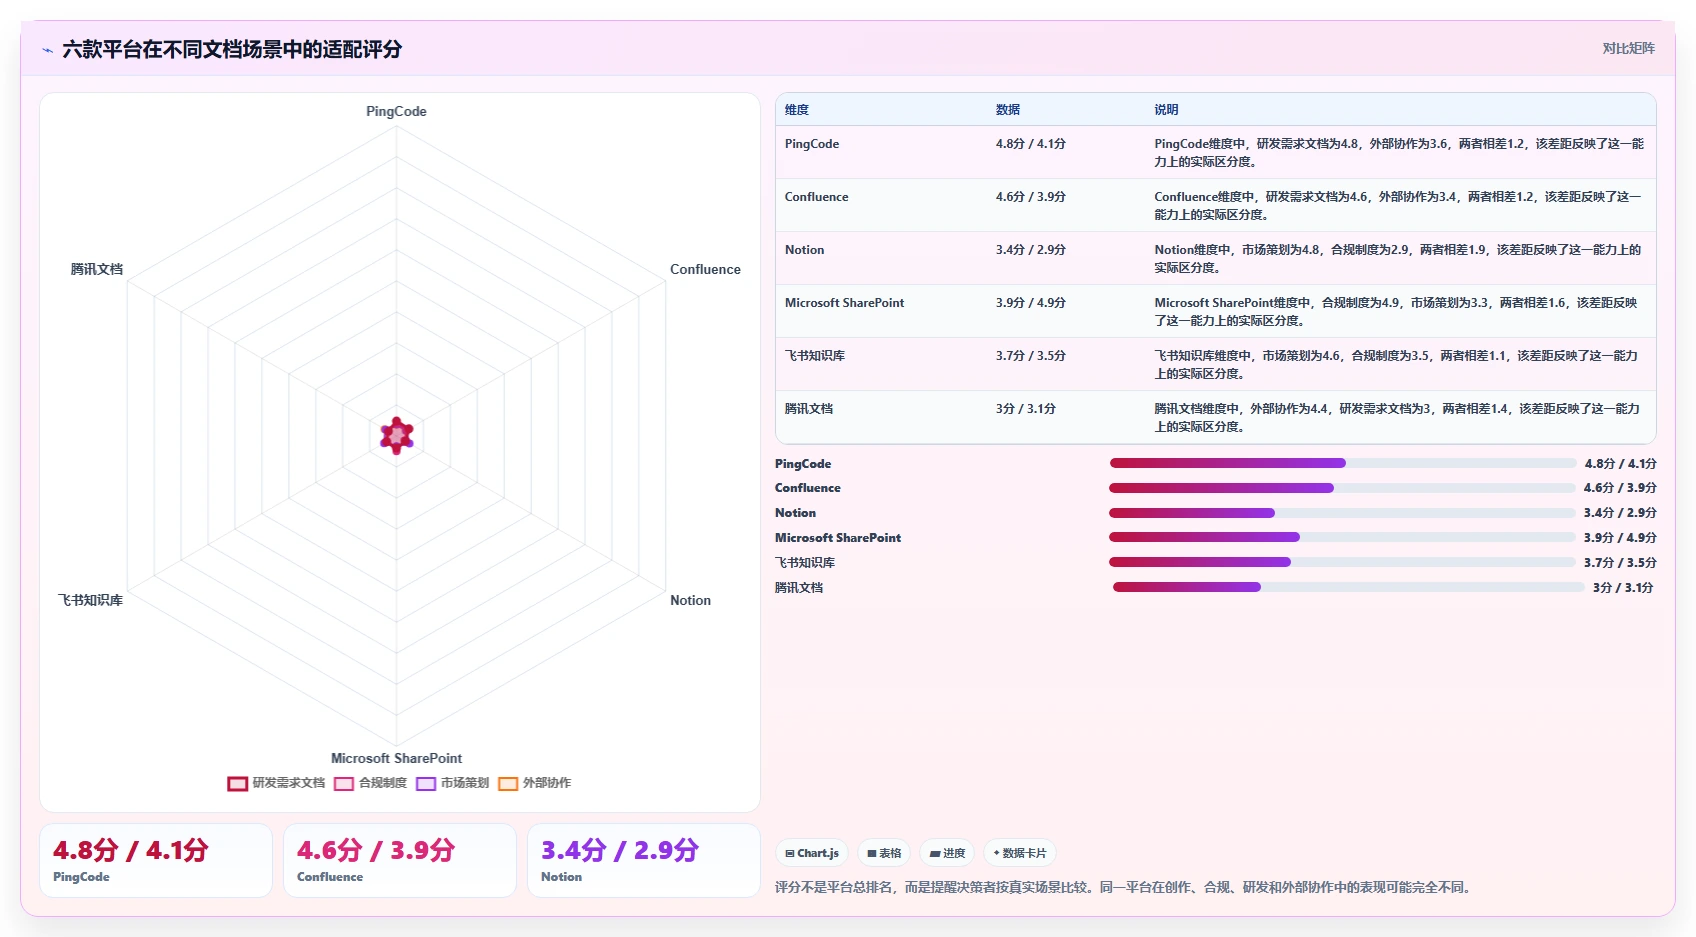Select the 飞书知识库 table row name
Screen dimensions: 1696x937
click(815, 356)
